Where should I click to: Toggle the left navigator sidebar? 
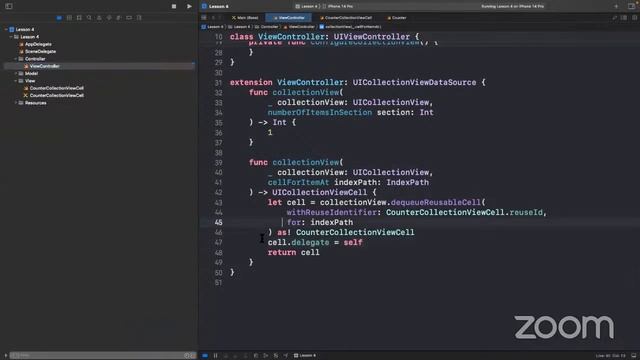pos(9,7)
